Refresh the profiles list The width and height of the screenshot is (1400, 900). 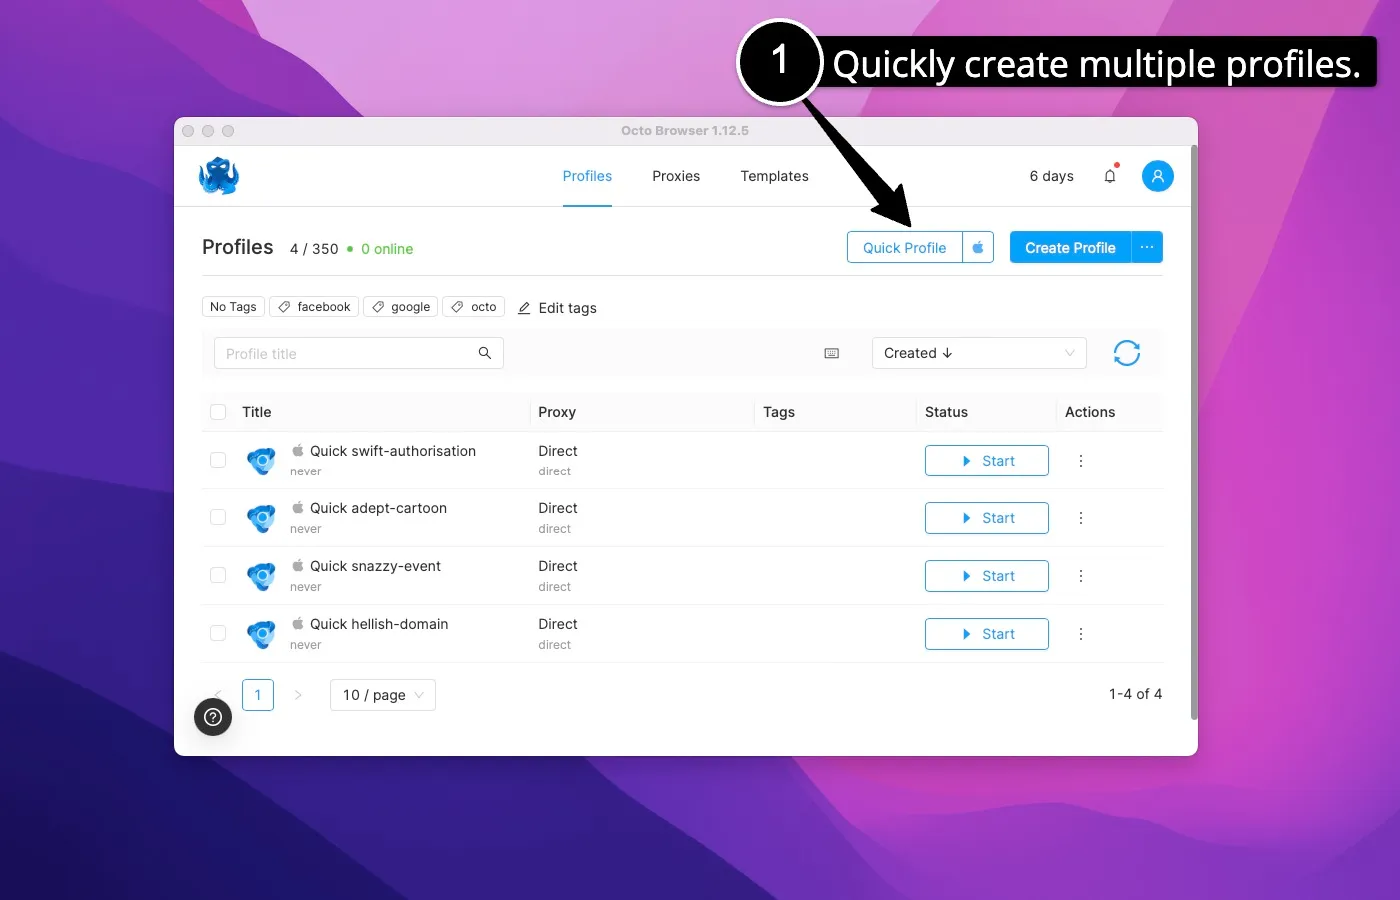coord(1127,353)
